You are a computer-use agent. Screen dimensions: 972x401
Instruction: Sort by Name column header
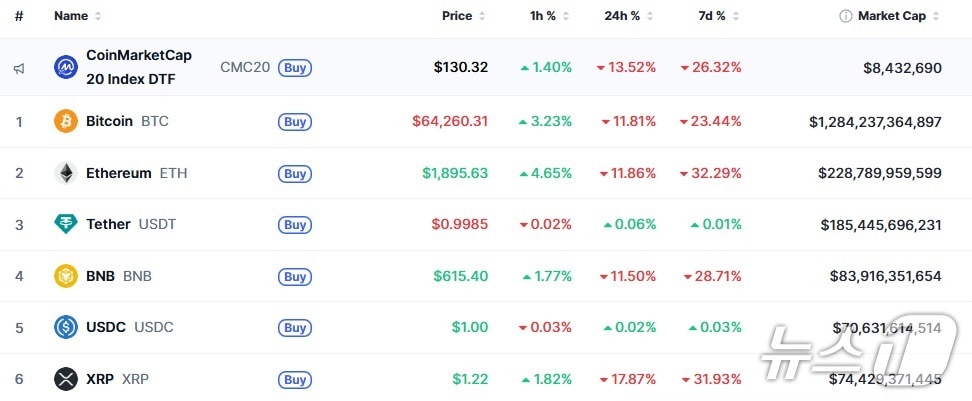coord(71,16)
